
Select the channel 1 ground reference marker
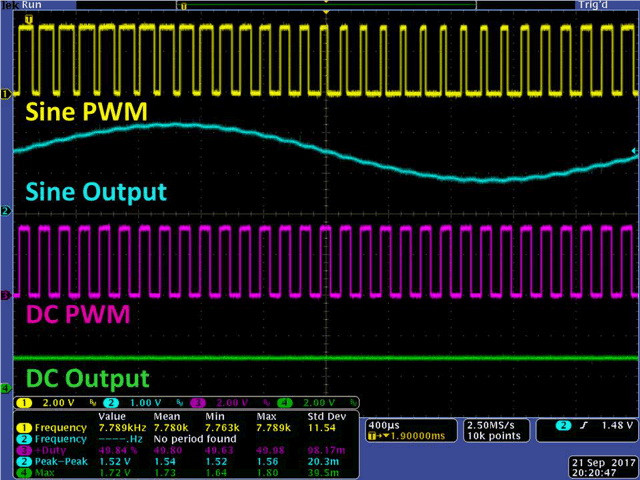click(x=5, y=94)
